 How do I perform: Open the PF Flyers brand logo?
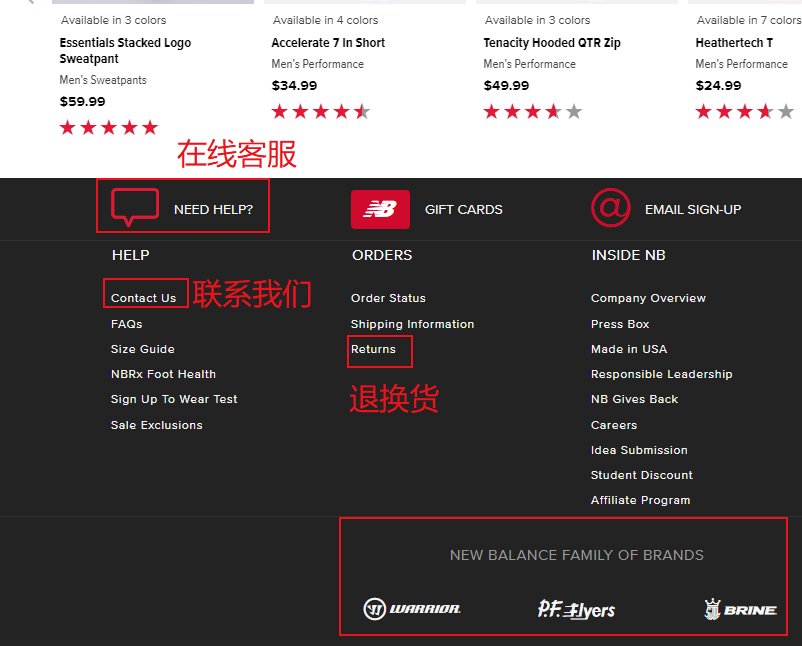pyautogui.click(x=576, y=609)
